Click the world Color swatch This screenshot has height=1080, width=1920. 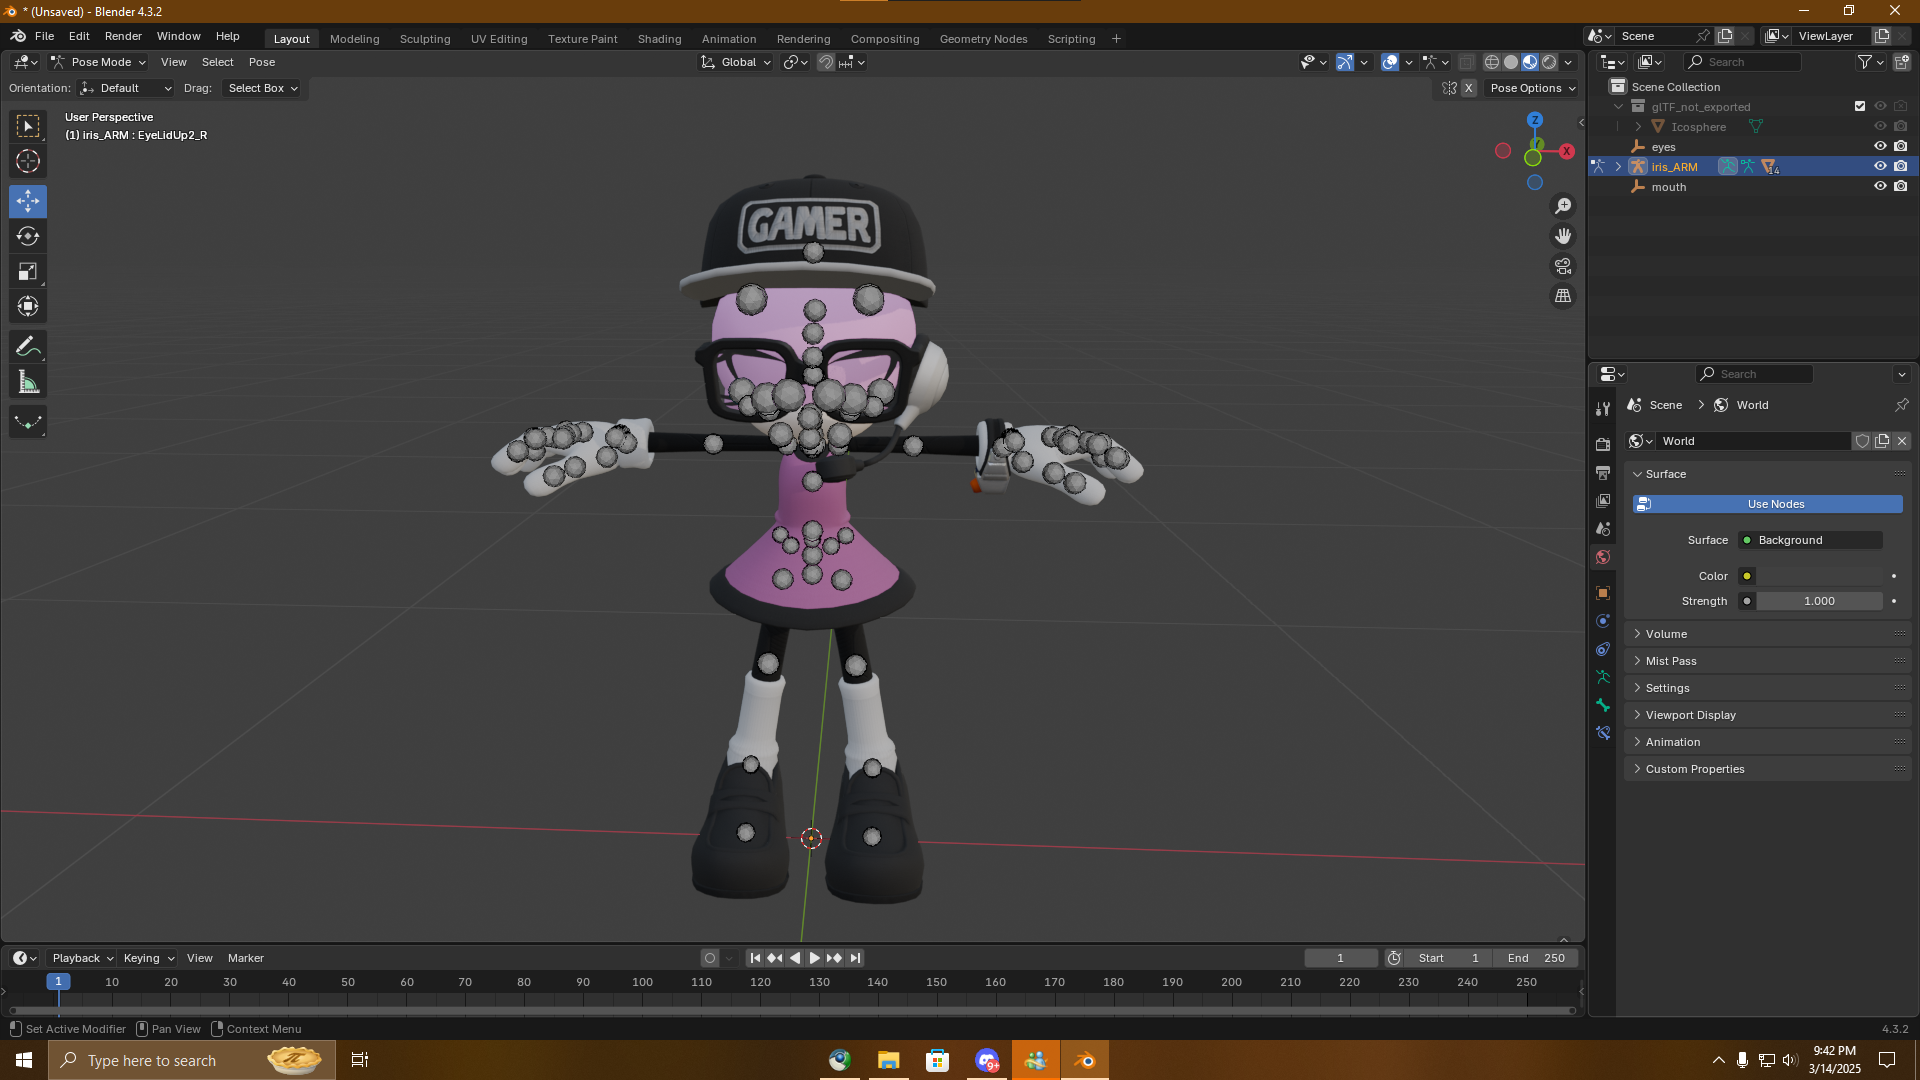coord(1820,576)
